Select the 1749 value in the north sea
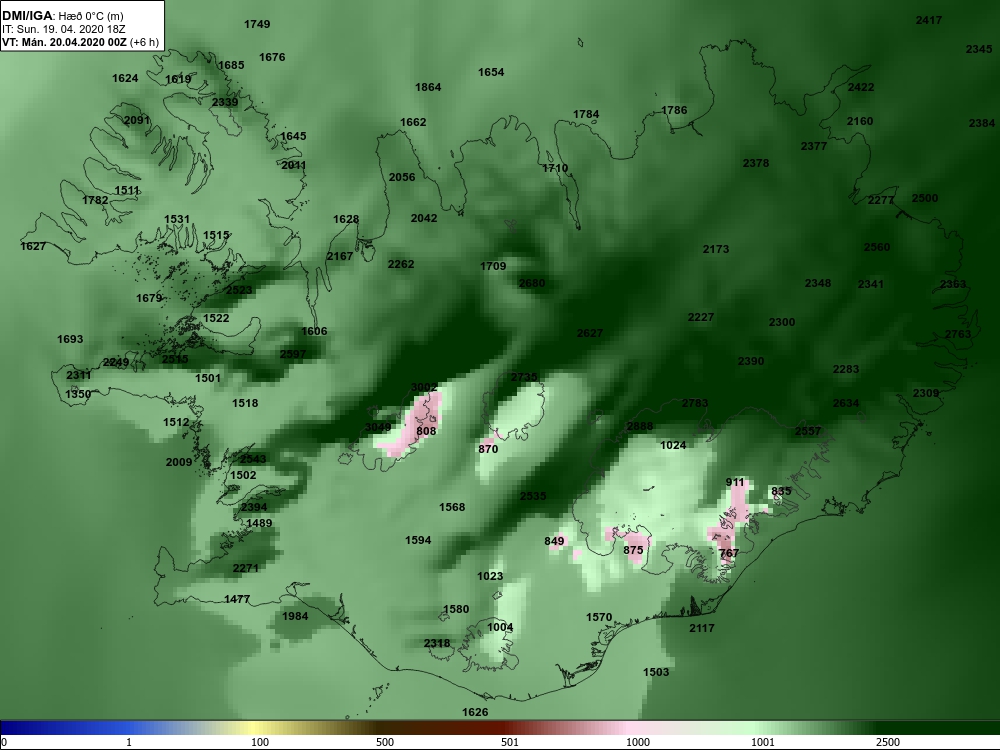 [257, 24]
